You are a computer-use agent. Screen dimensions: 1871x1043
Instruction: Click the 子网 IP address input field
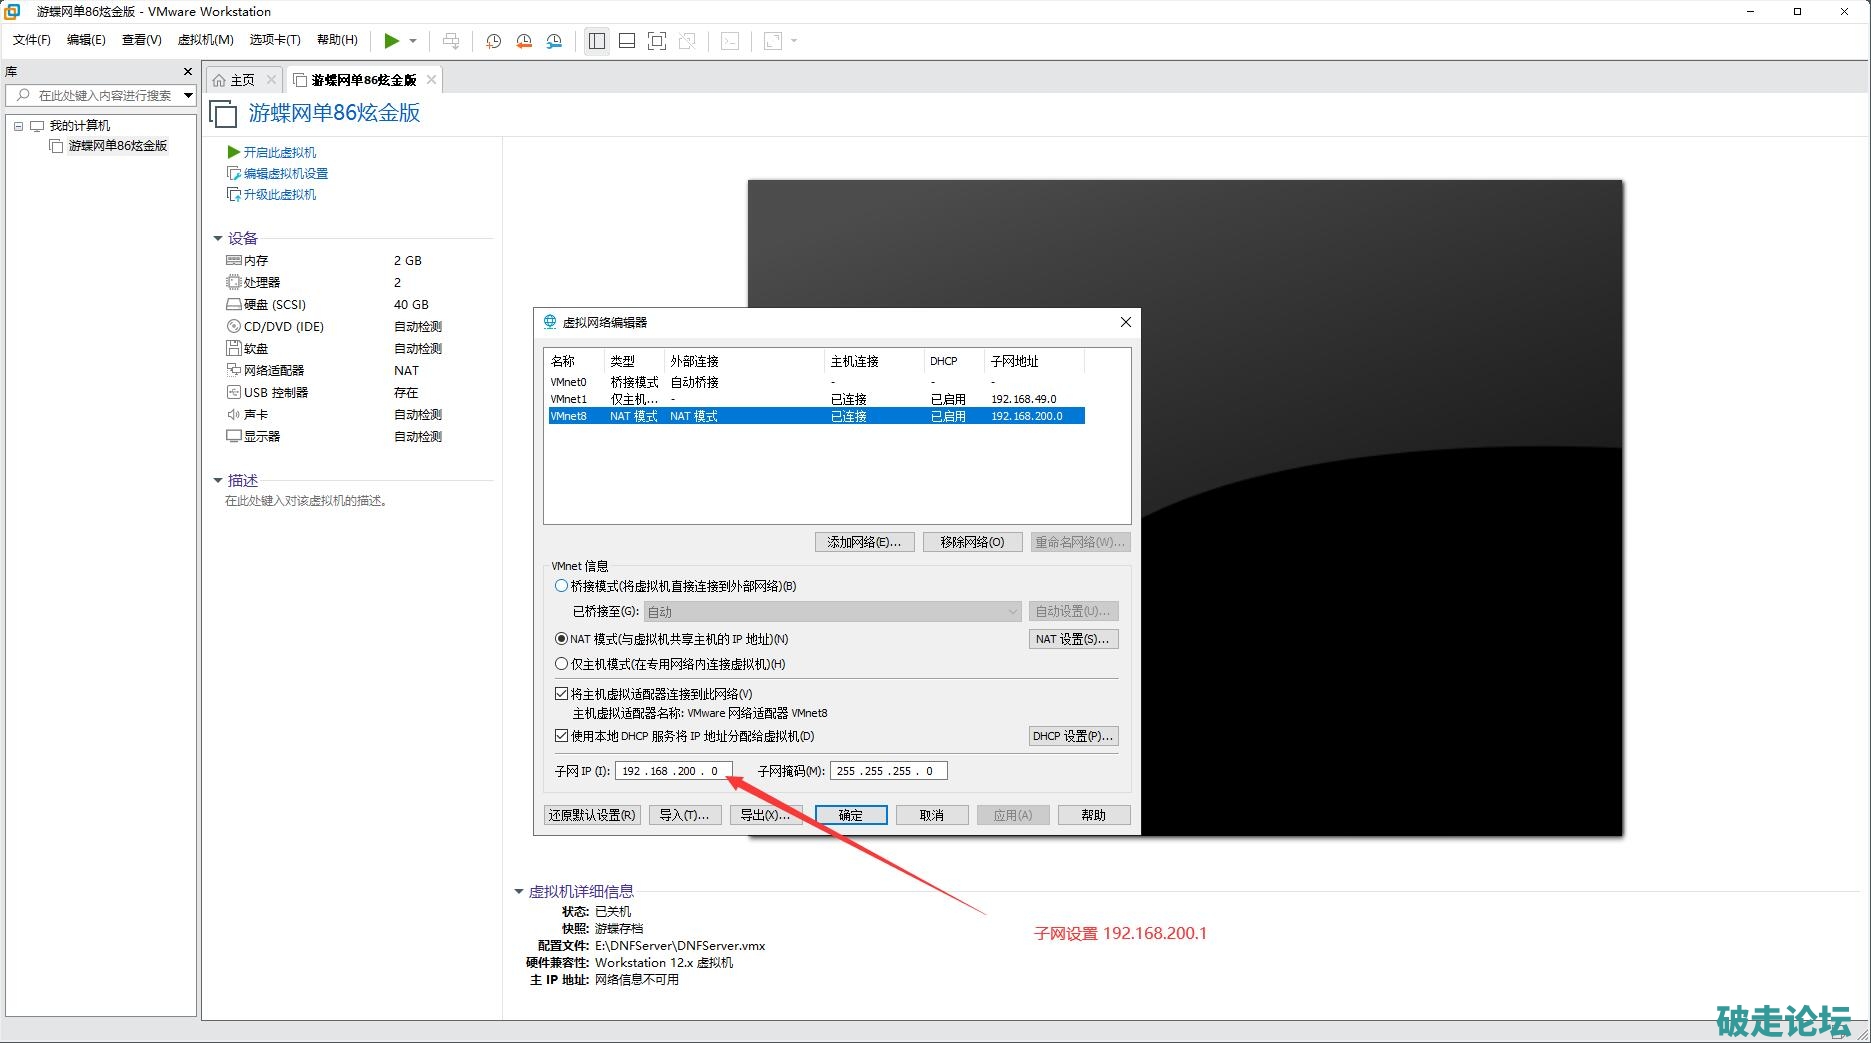pyautogui.click(x=673, y=771)
